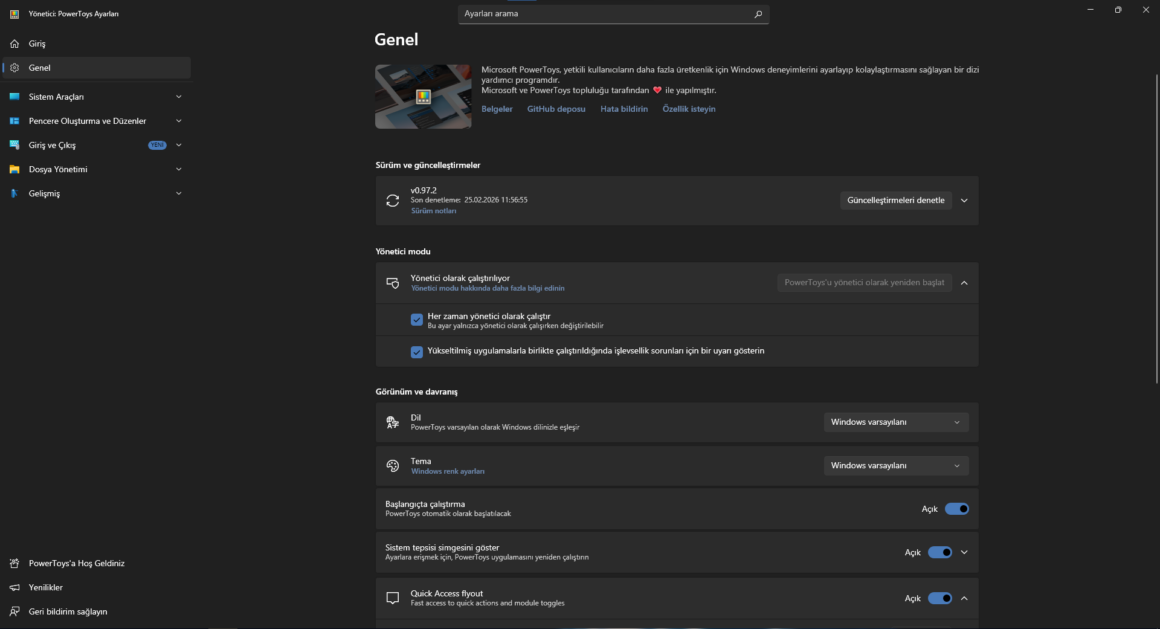
Task: Click the Dosya Yönetimi folder icon
Action: click(x=14, y=169)
